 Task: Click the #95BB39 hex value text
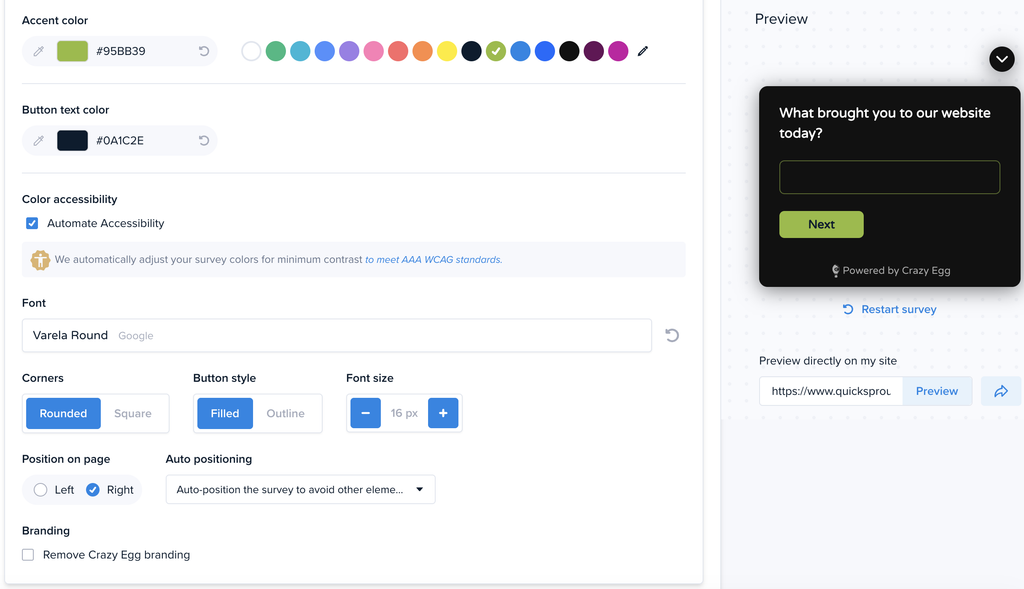pyautogui.click(x=121, y=51)
